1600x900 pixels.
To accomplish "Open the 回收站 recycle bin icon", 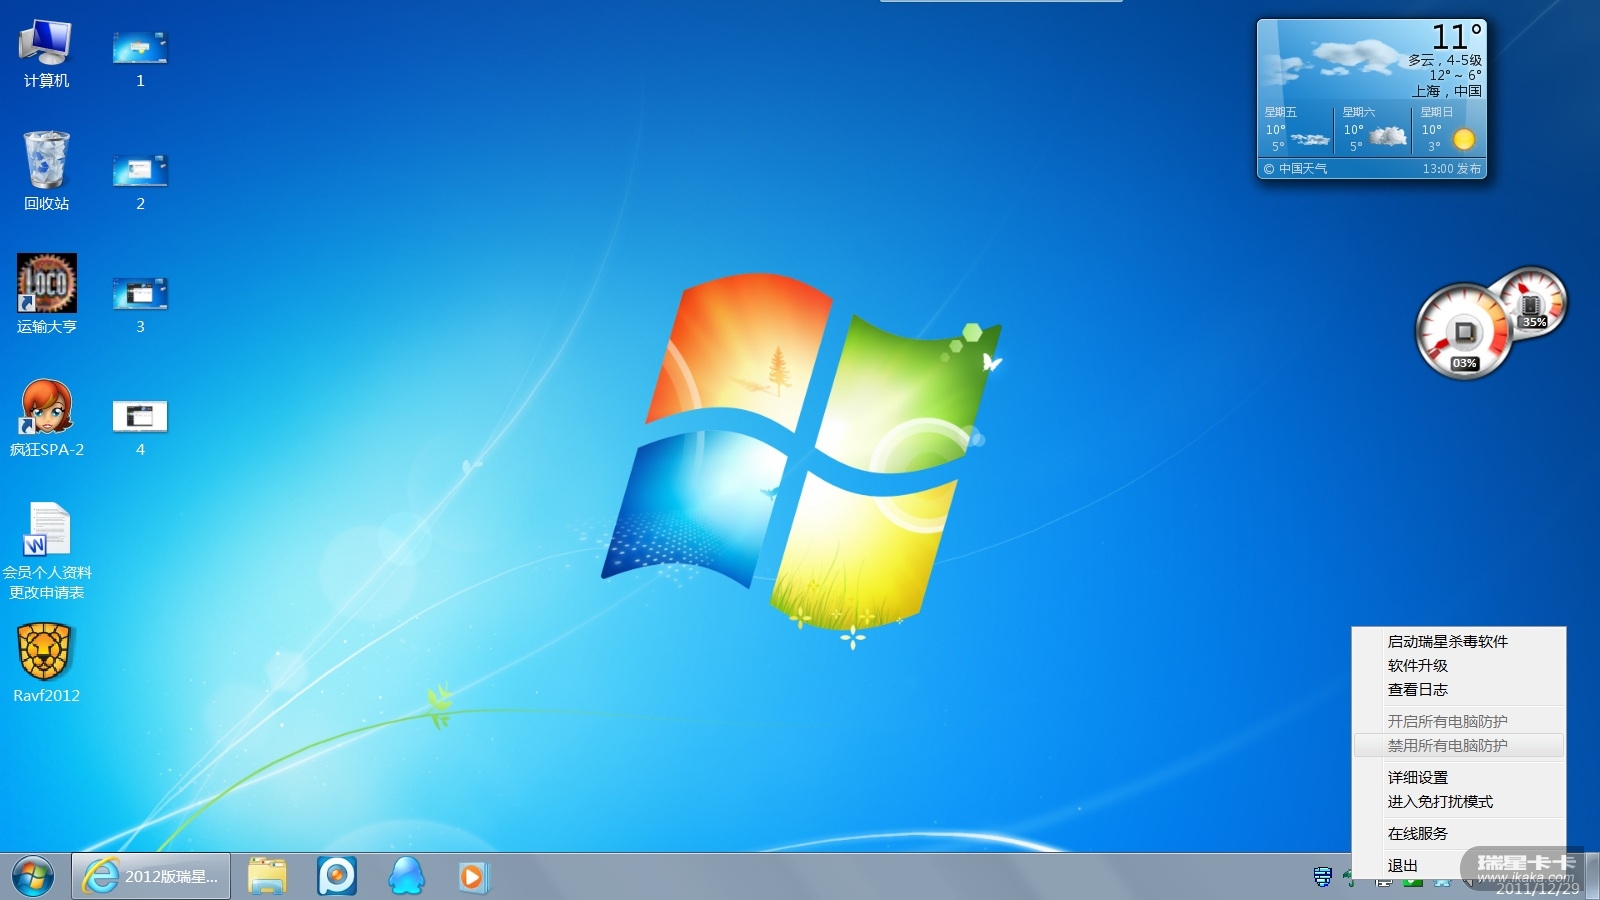I will [46, 171].
